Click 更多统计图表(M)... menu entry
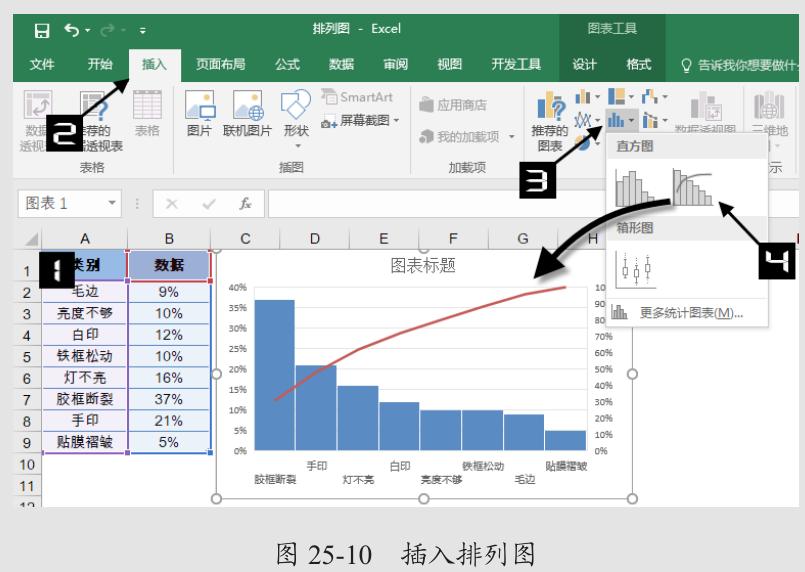This screenshot has width=805, height=572. pyautogui.click(x=687, y=313)
